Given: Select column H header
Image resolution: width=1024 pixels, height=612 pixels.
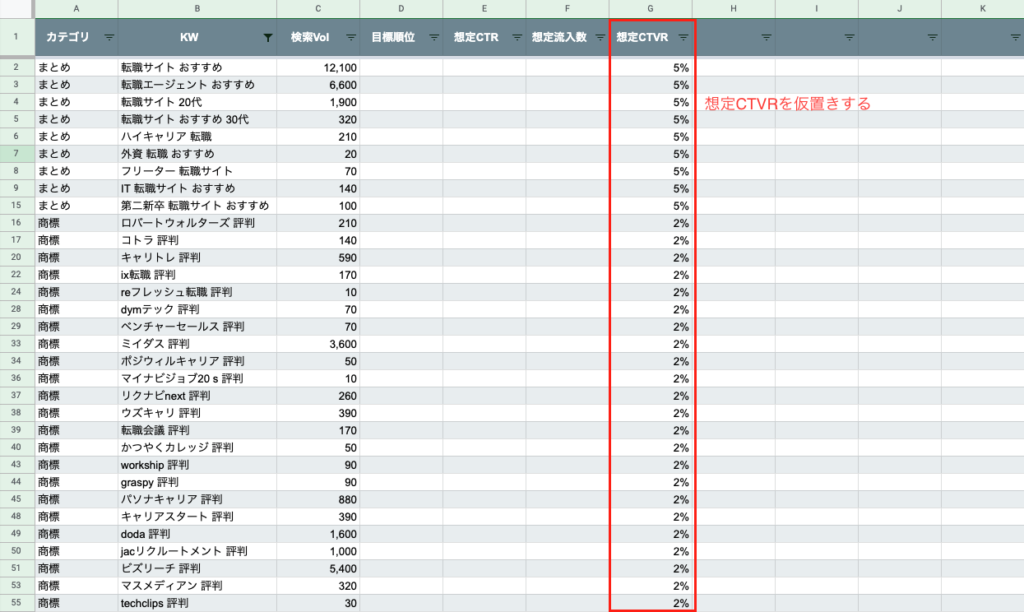Looking at the screenshot, I should (x=733, y=8).
